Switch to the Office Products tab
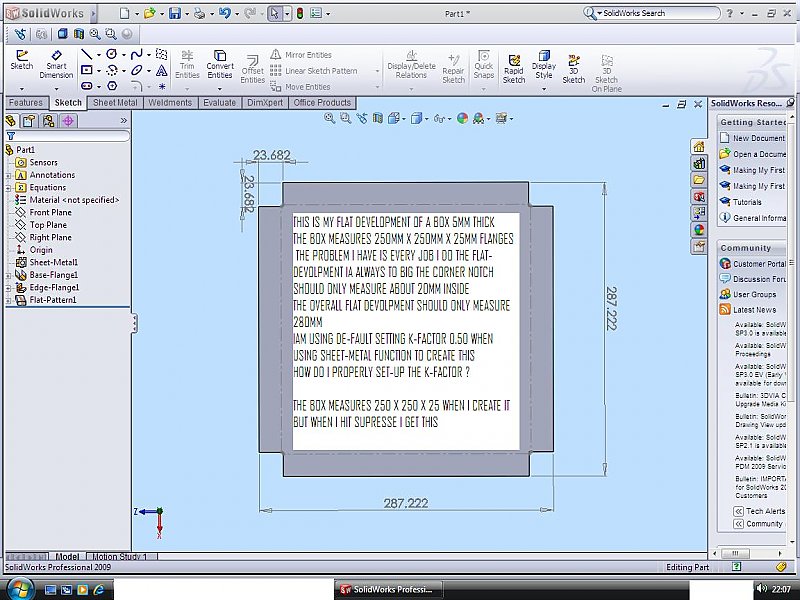 tap(322, 103)
